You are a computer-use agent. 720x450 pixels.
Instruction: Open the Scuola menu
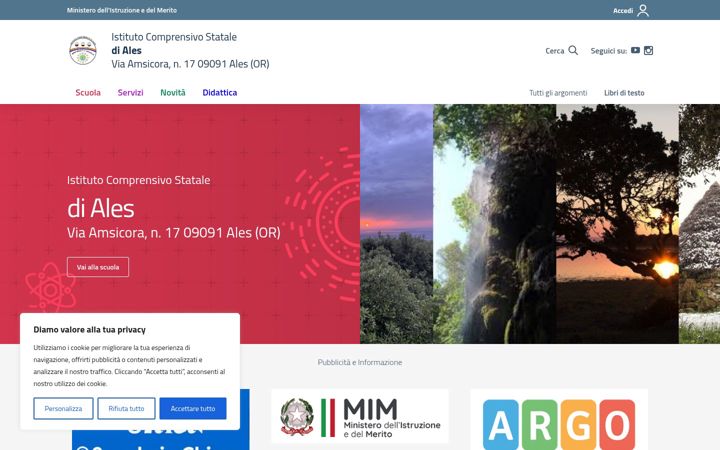pyautogui.click(x=88, y=92)
